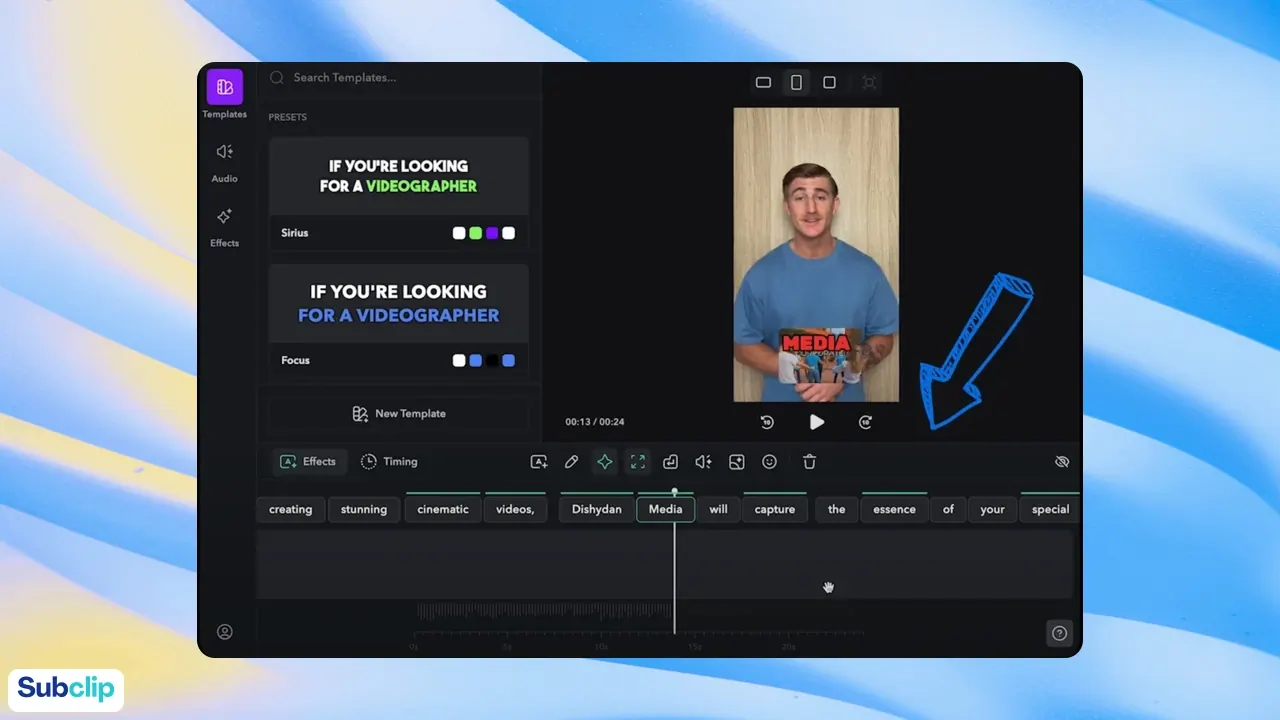Select the Sirius preset thumbnail

[399, 177]
